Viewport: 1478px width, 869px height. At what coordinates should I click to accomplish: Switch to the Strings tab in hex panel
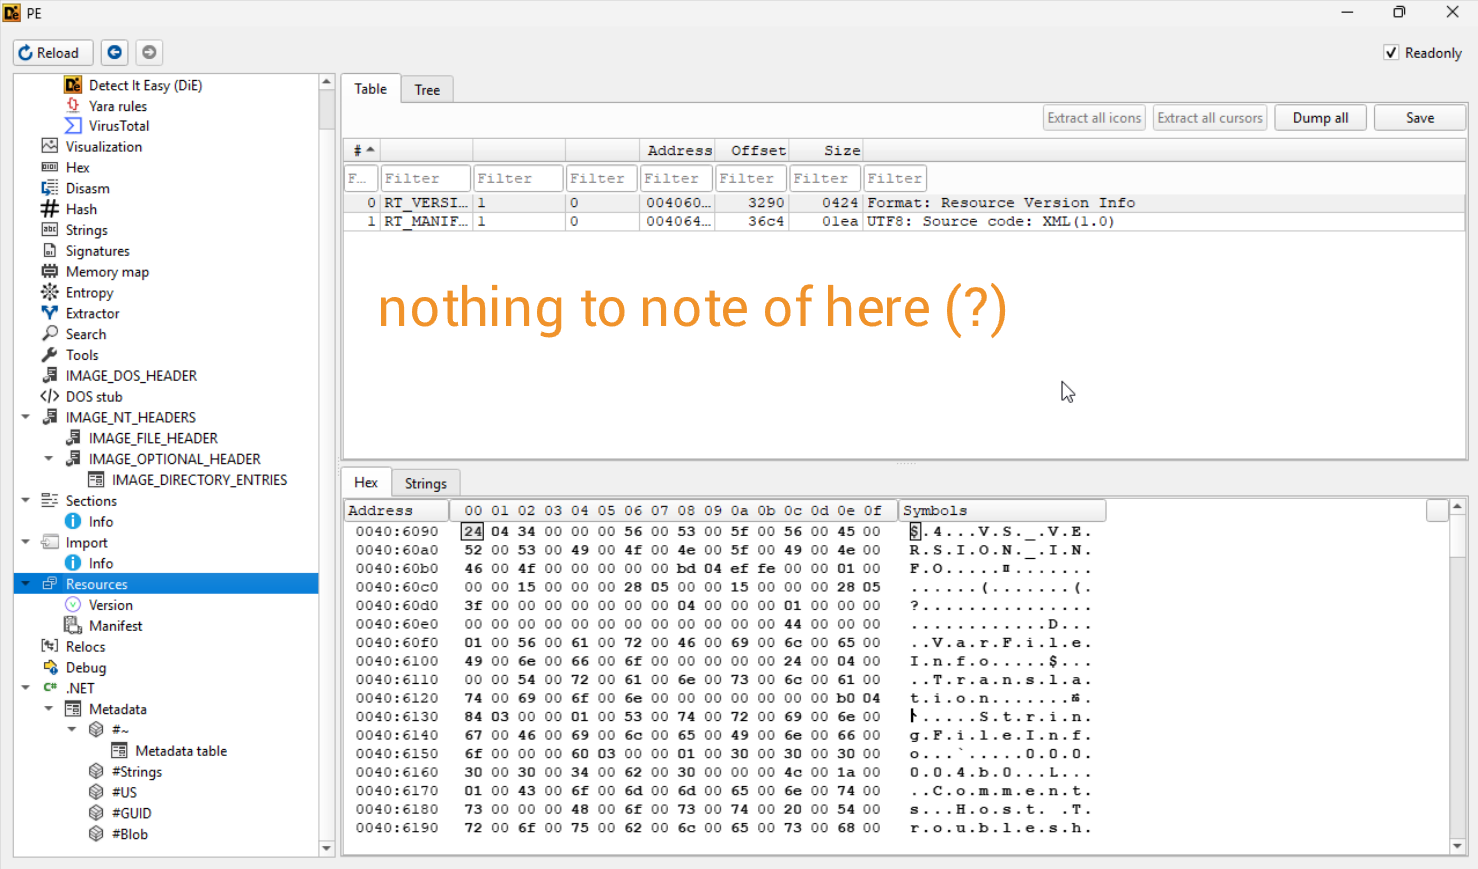[425, 483]
